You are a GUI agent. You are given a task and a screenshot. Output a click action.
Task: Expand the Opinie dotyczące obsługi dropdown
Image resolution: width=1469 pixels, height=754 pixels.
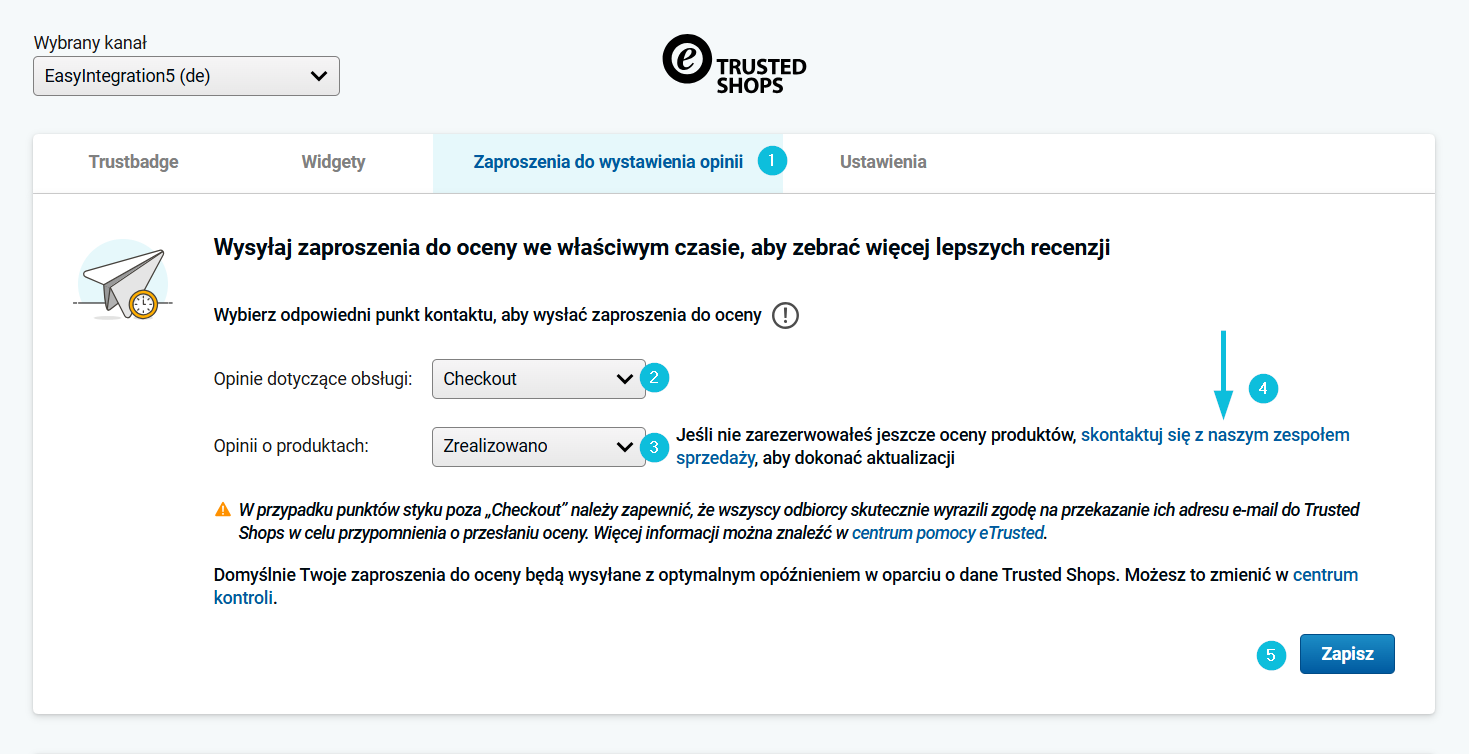(538, 379)
